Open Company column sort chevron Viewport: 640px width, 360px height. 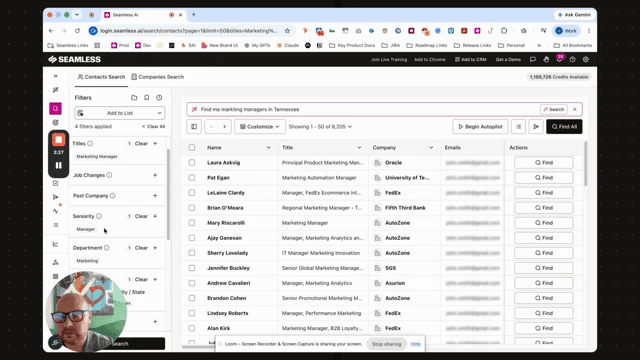431,147
